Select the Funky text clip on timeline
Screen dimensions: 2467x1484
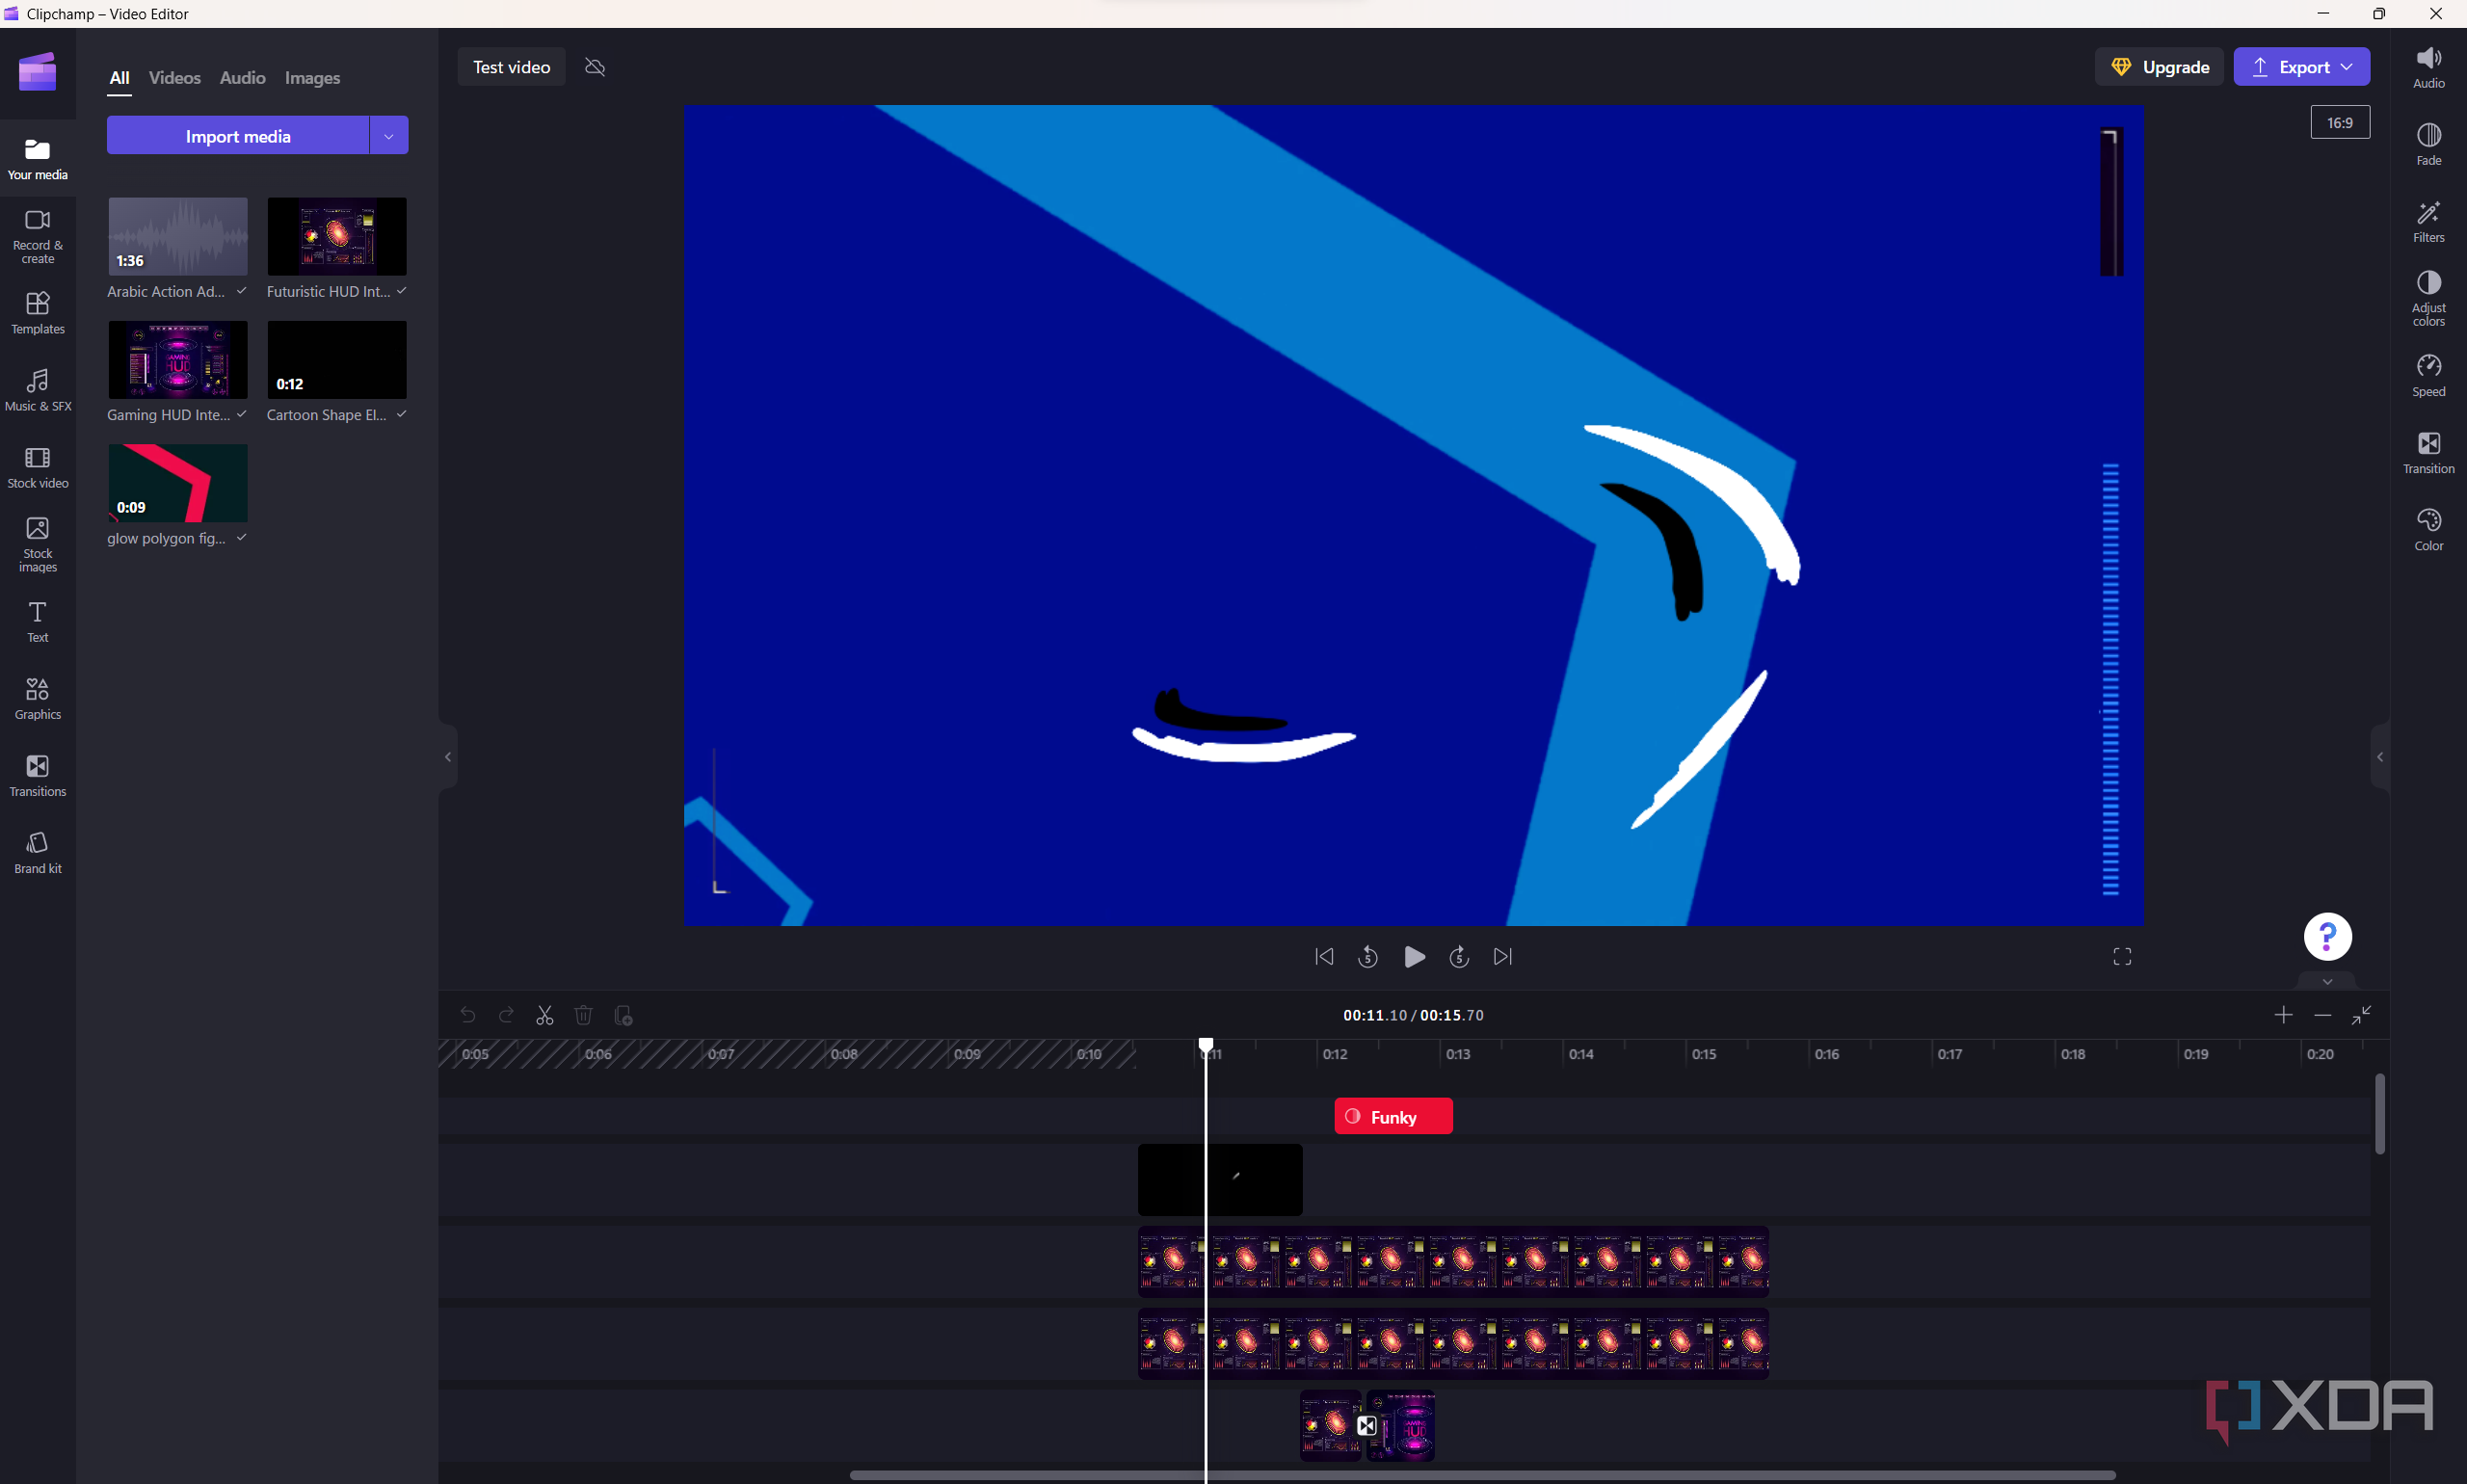(x=1393, y=1116)
